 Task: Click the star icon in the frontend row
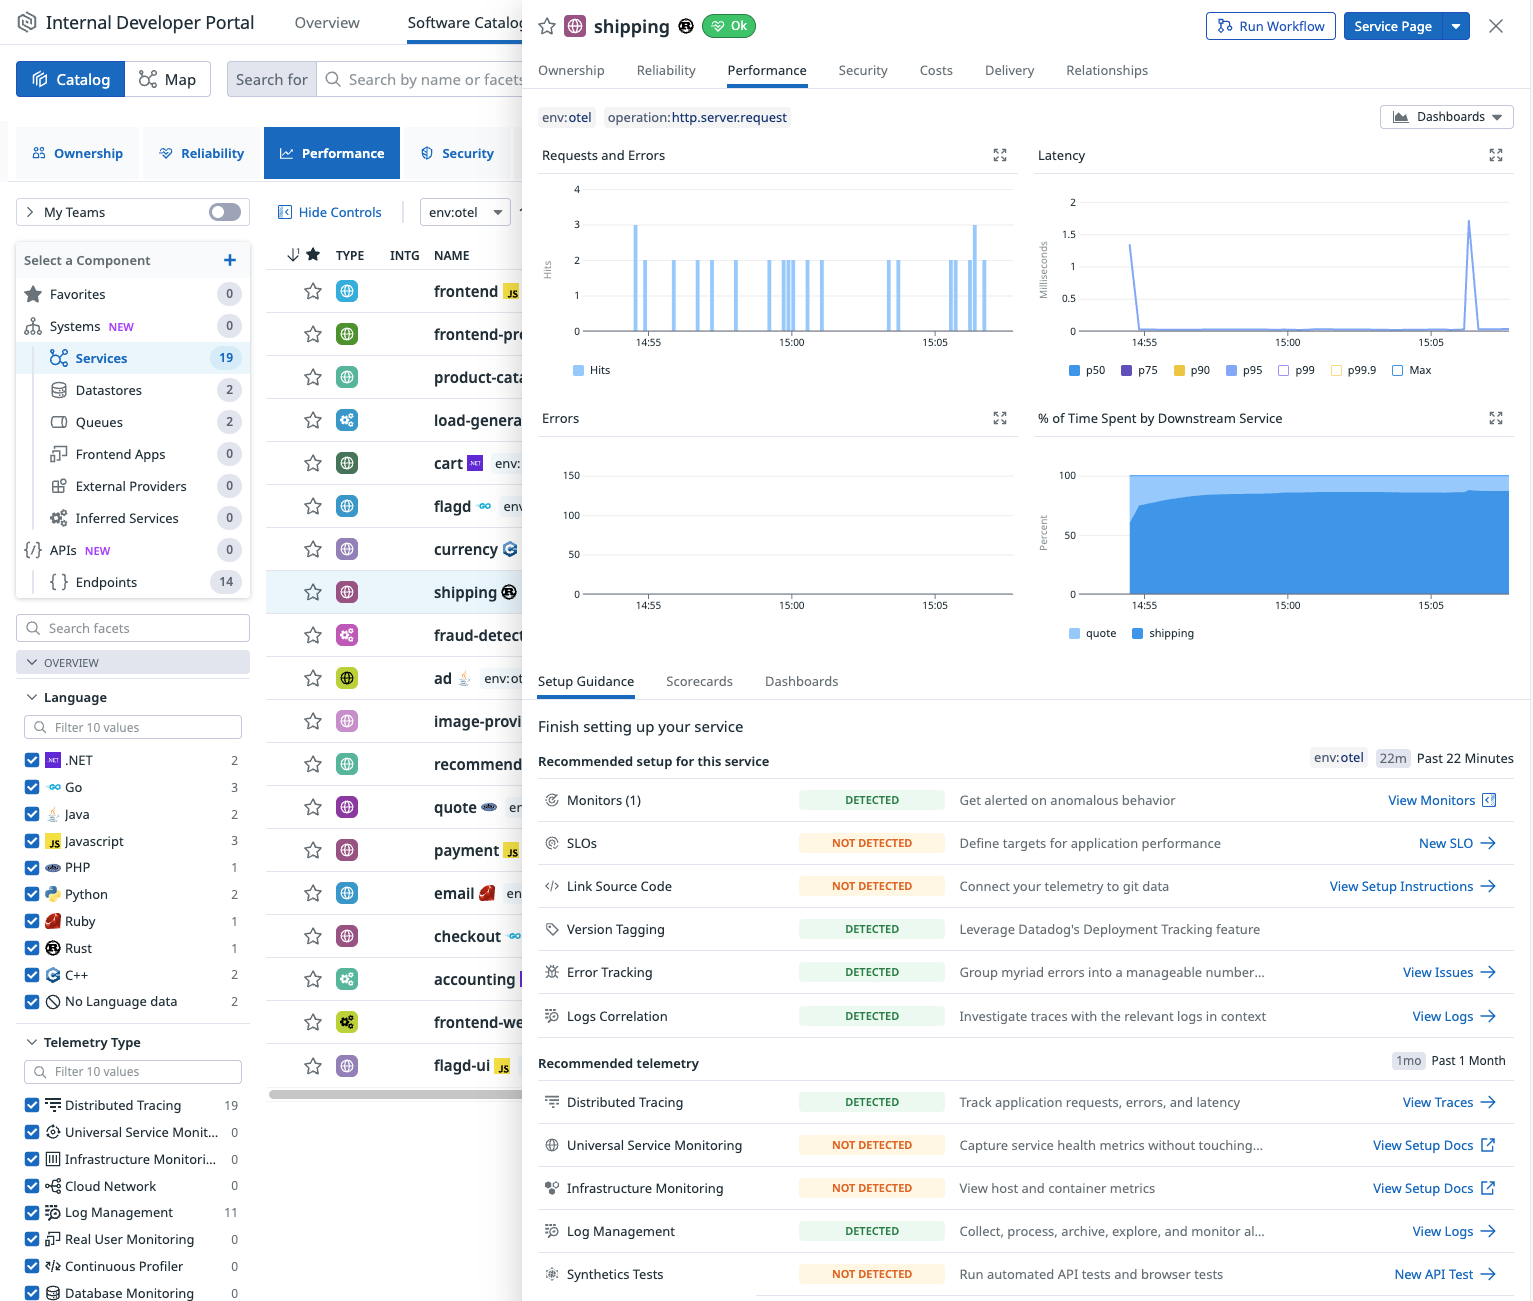click(313, 291)
